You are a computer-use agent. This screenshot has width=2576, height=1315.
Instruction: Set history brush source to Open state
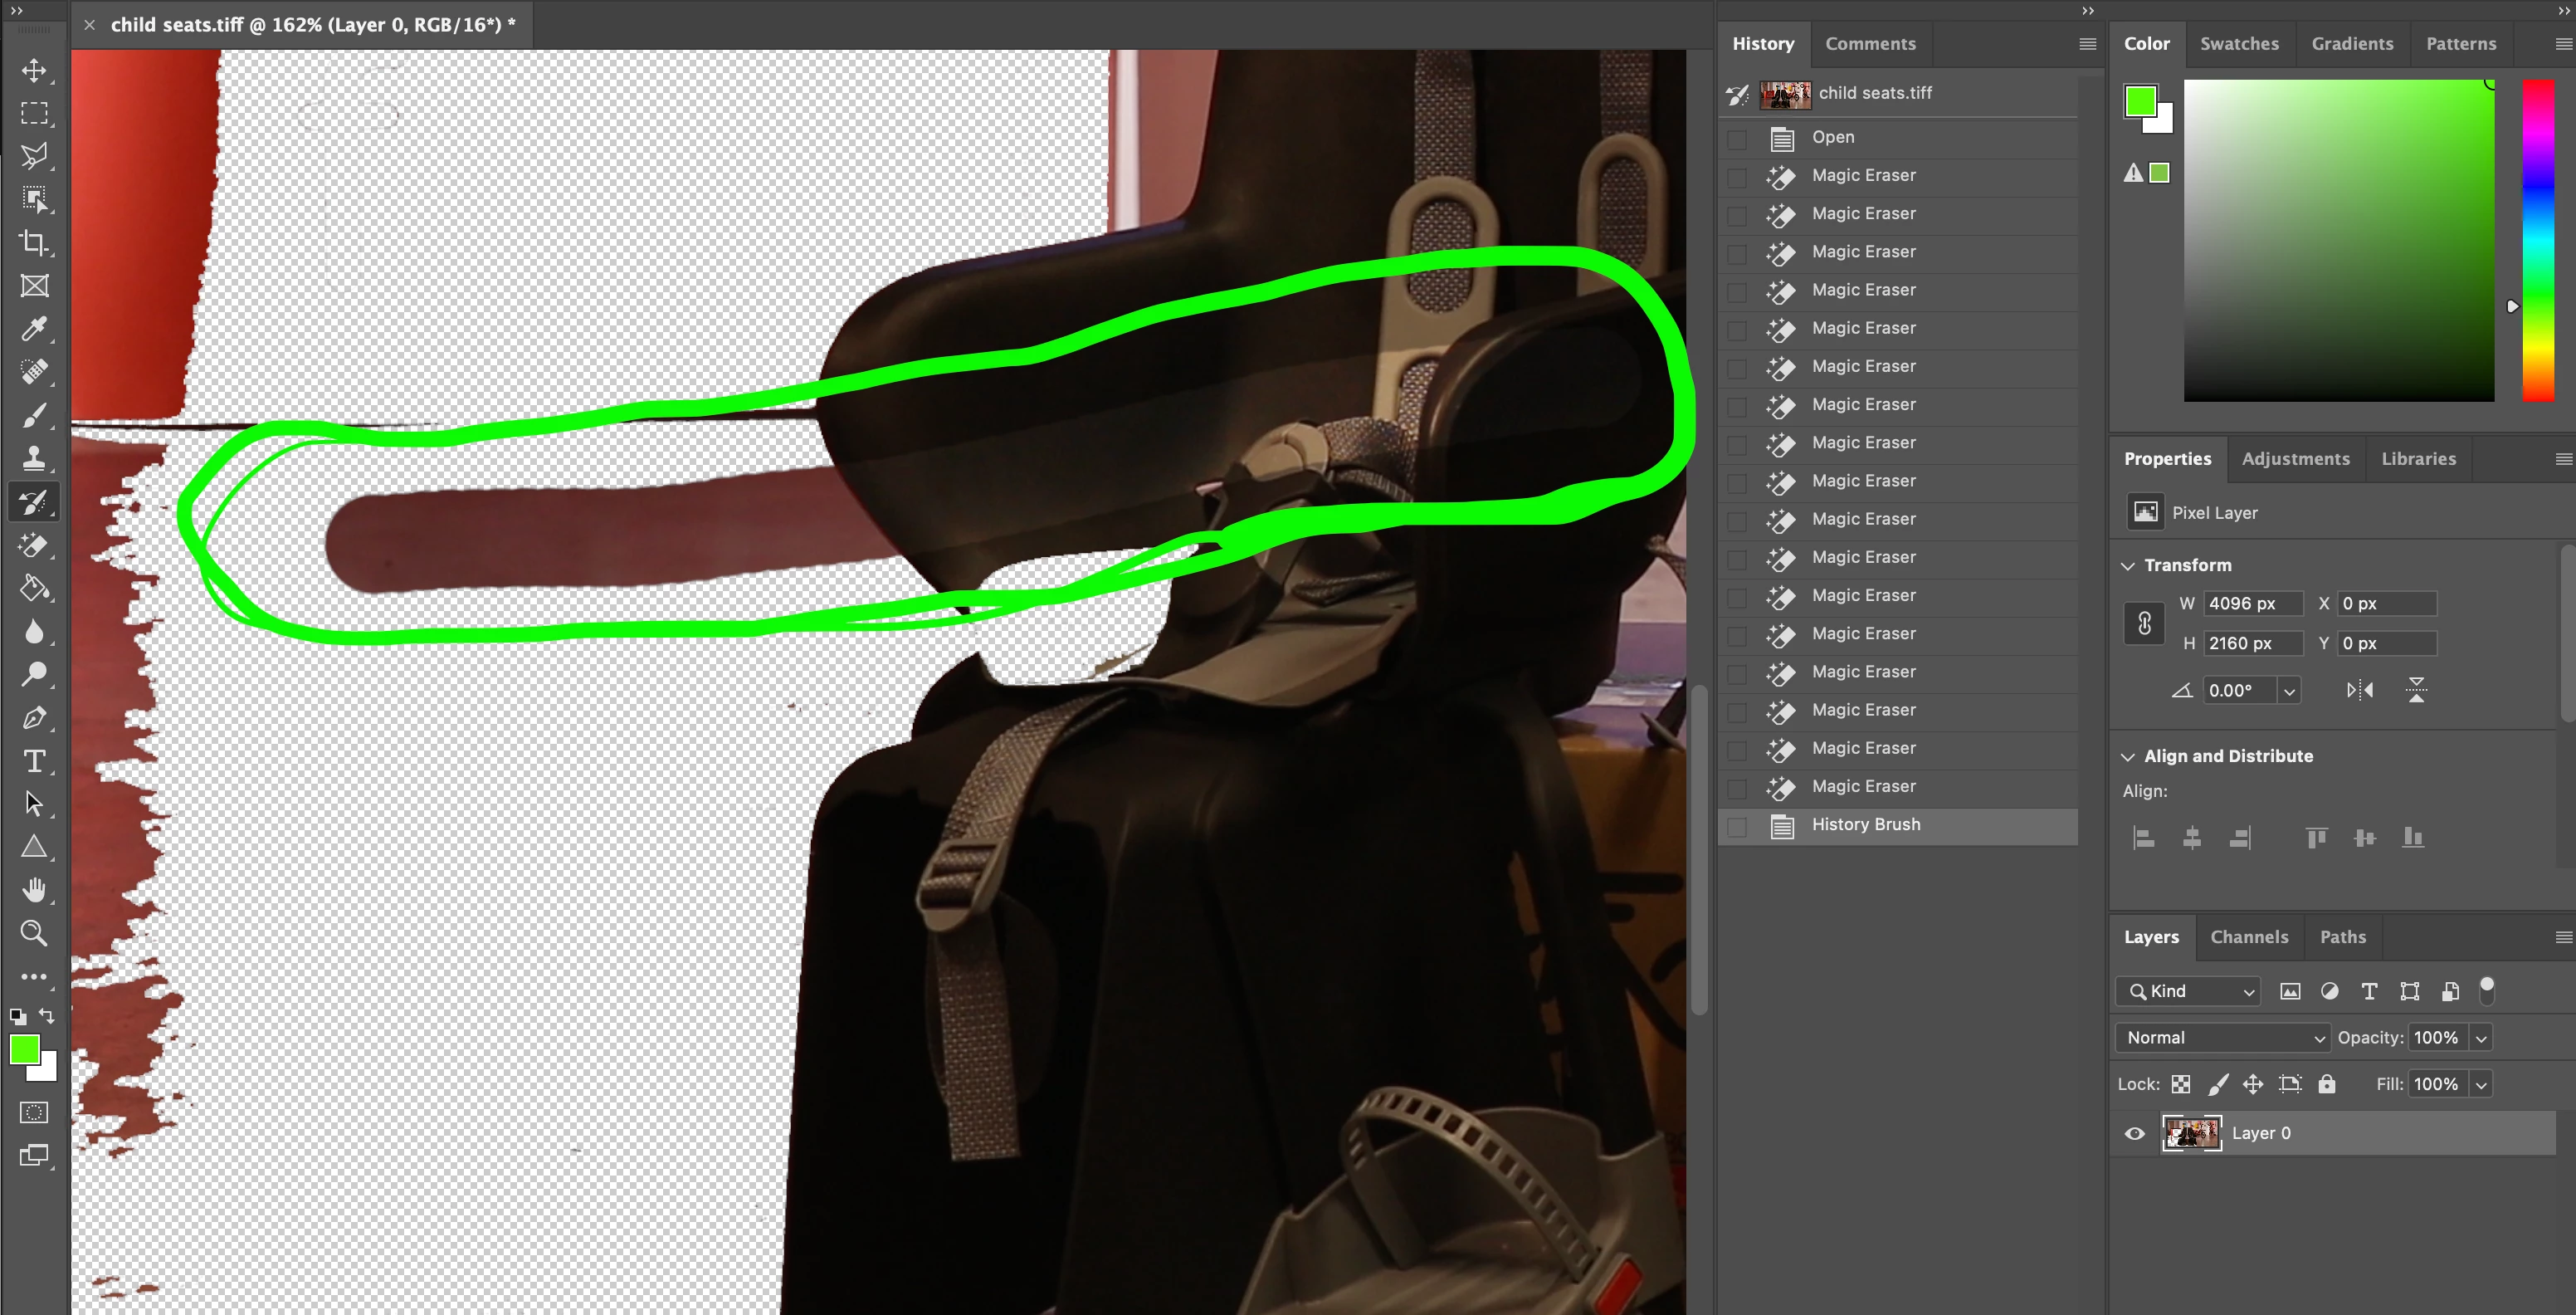(x=1737, y=138)
